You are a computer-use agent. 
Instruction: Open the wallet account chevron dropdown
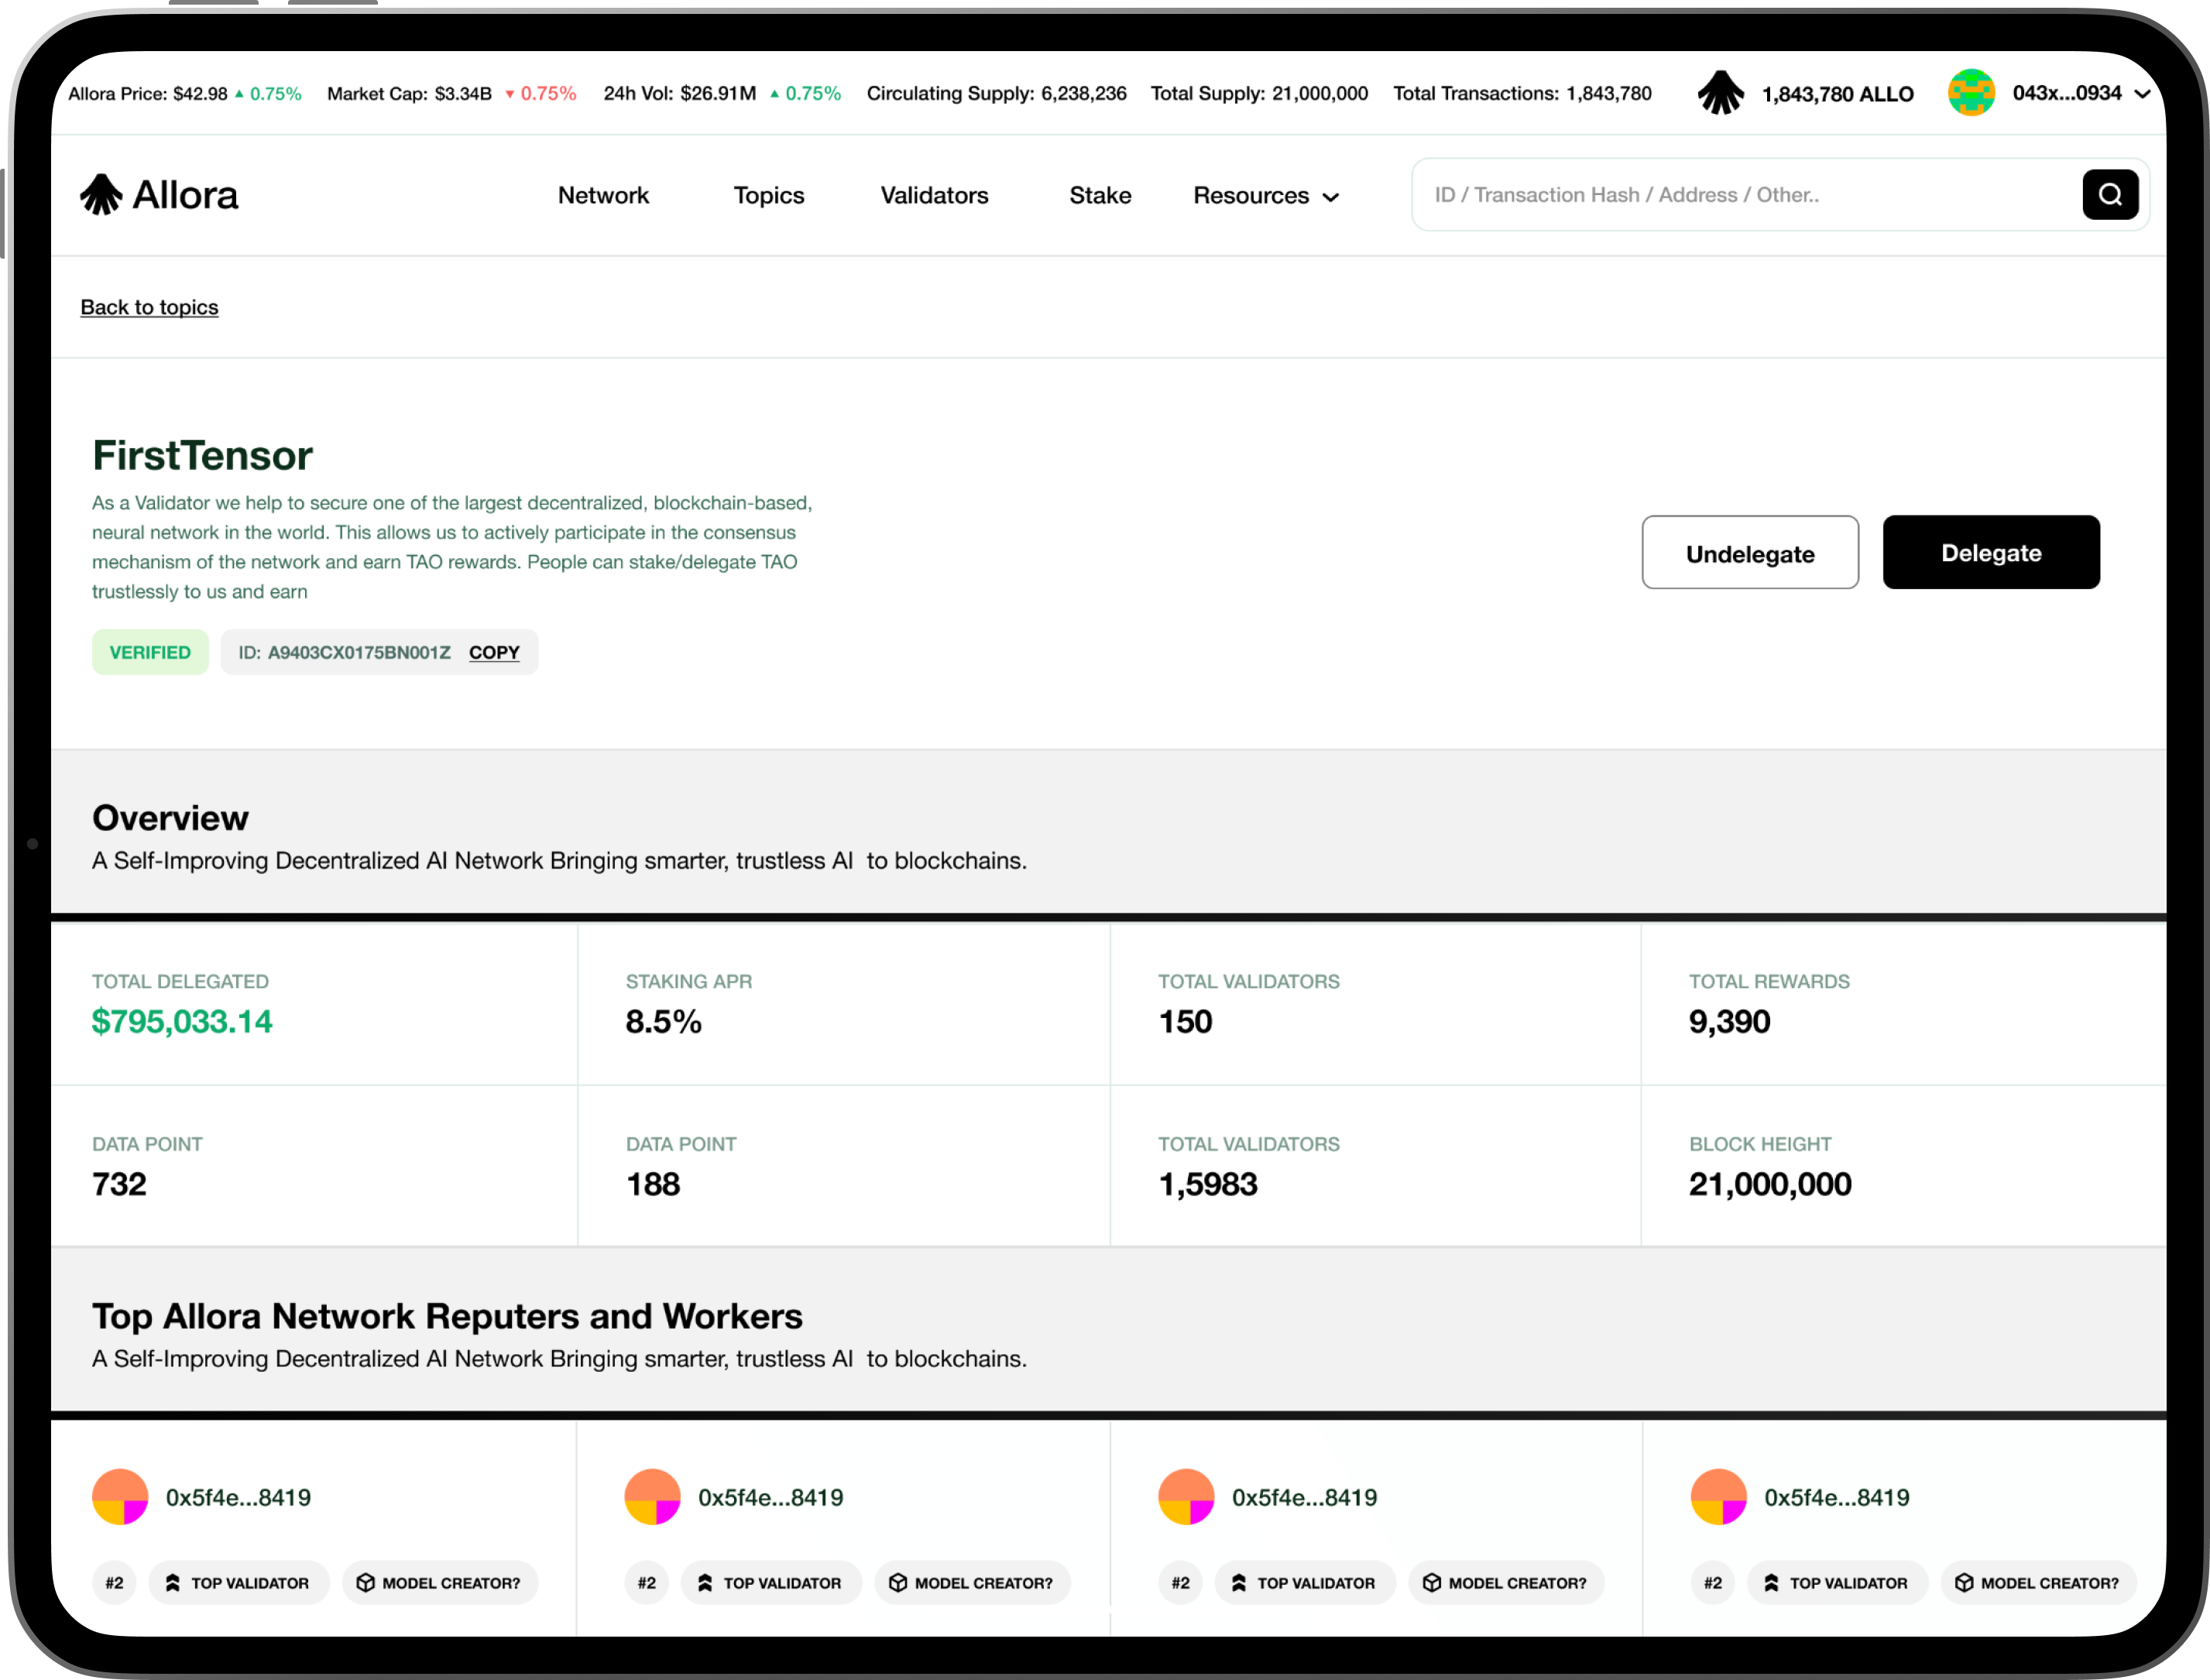click(x=2142, y=94)
